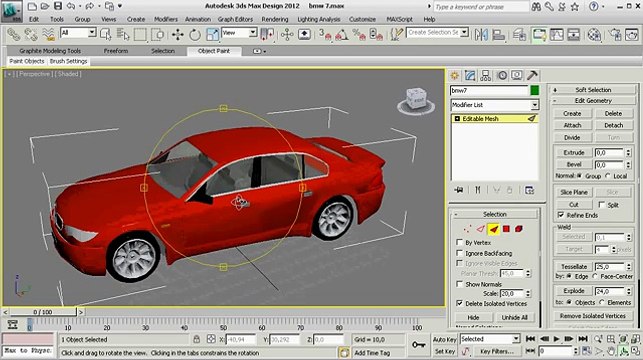The image size is (643, 360).
Task: Enable Show Normals checkbox
Action: pos(460,284)
